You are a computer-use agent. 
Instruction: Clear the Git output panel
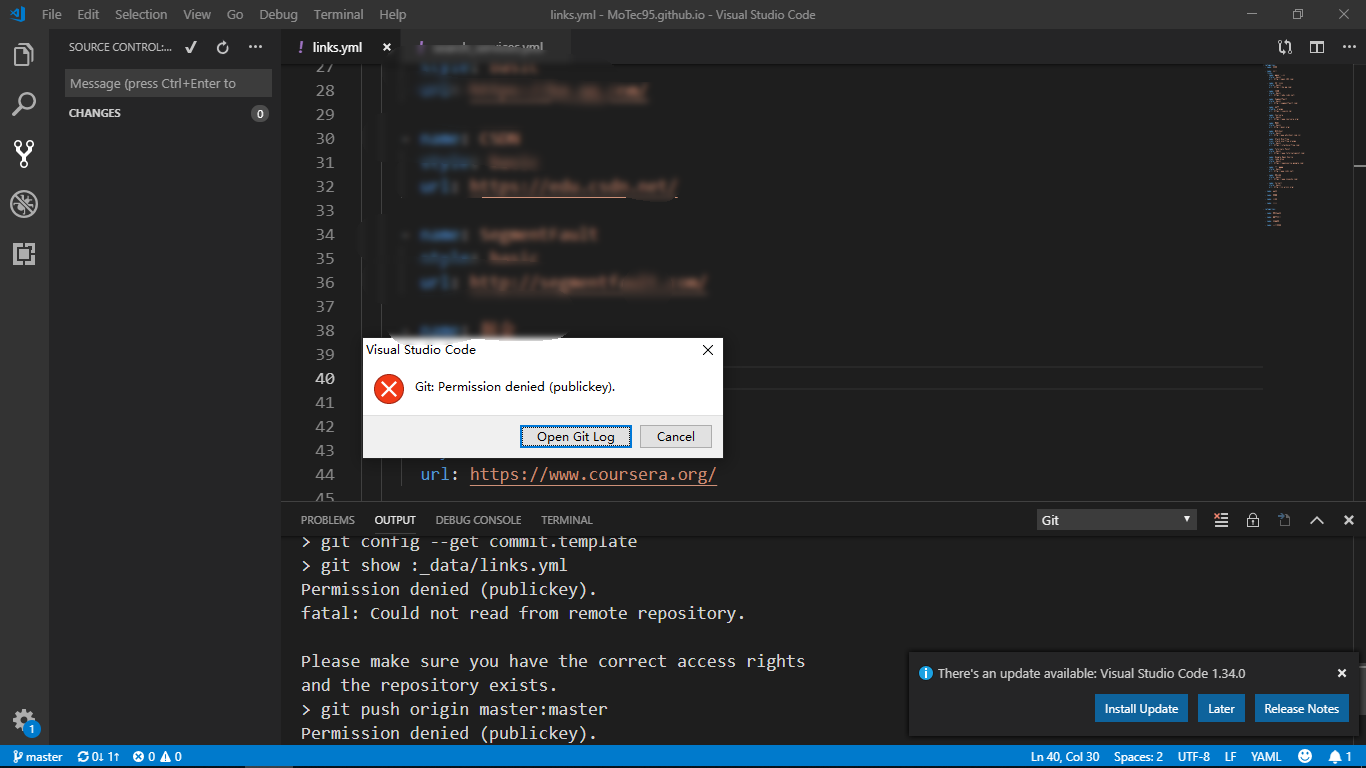point(1220,519)
